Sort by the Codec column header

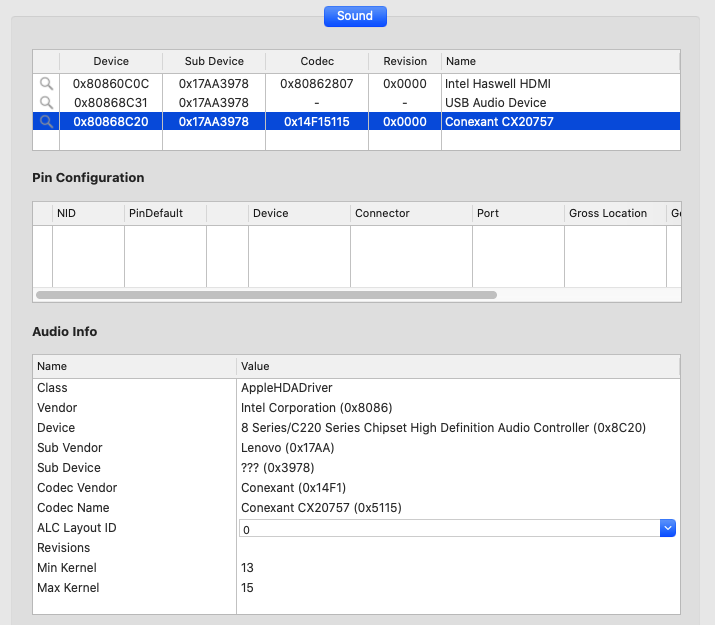click(x=317, y=61)
